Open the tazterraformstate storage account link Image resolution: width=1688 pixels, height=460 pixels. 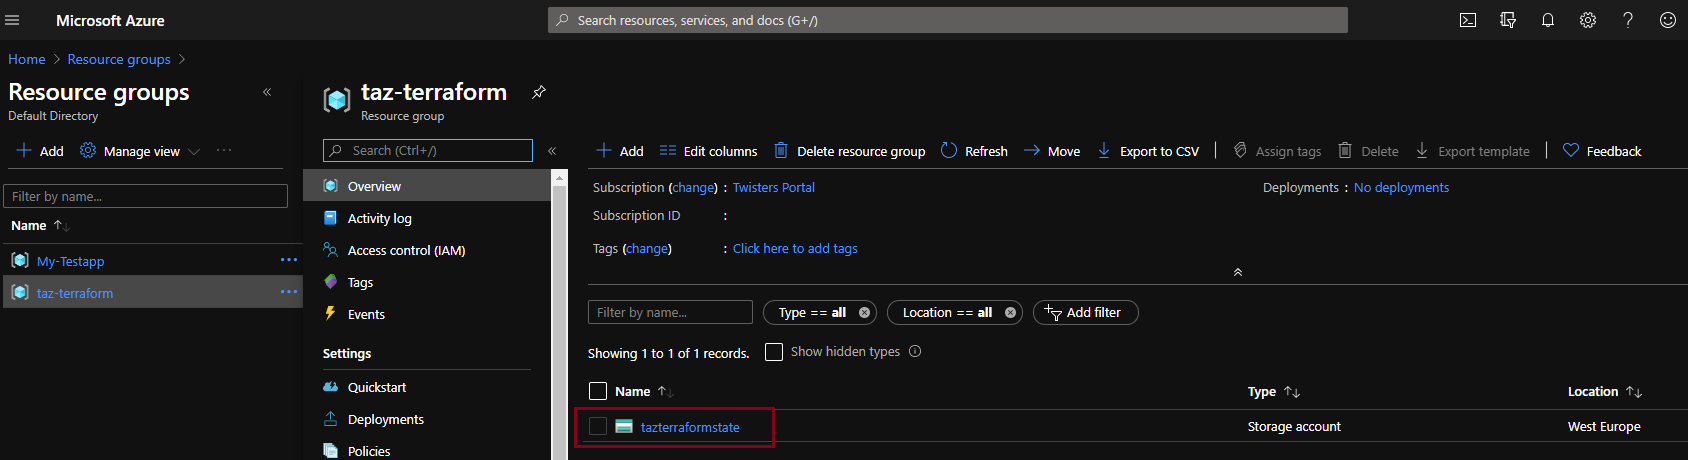pyautogui.click(x=690, y=427)
